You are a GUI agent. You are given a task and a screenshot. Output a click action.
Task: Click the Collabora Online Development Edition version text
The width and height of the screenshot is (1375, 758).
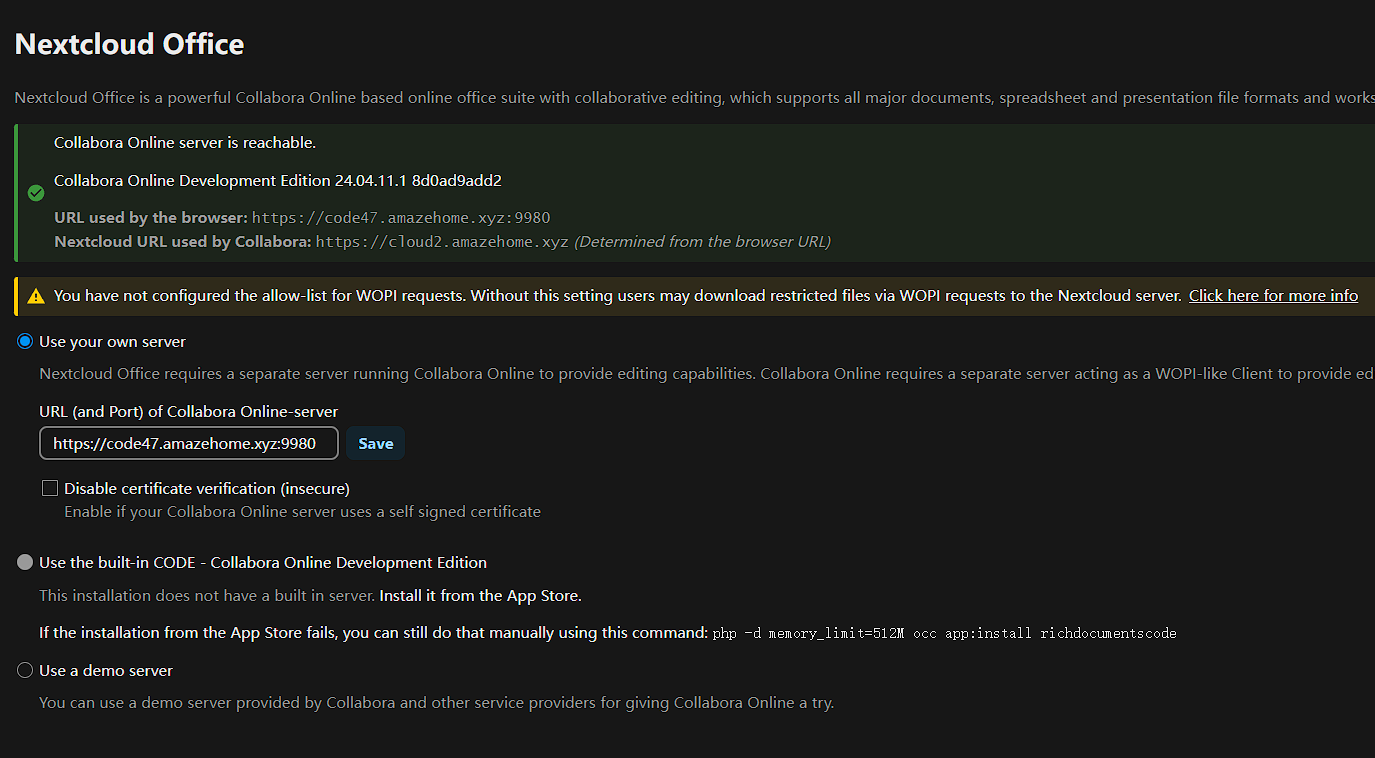pyautogui.click(x=278, y=180)
